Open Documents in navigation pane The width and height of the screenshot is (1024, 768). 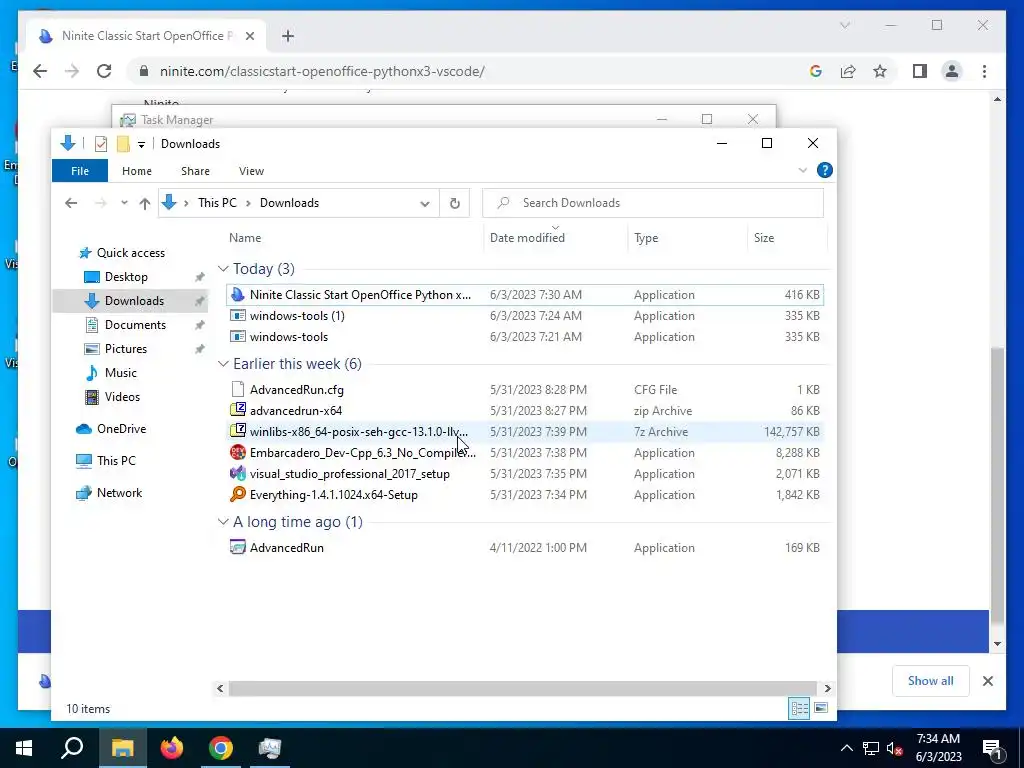(x=135, y=325)
